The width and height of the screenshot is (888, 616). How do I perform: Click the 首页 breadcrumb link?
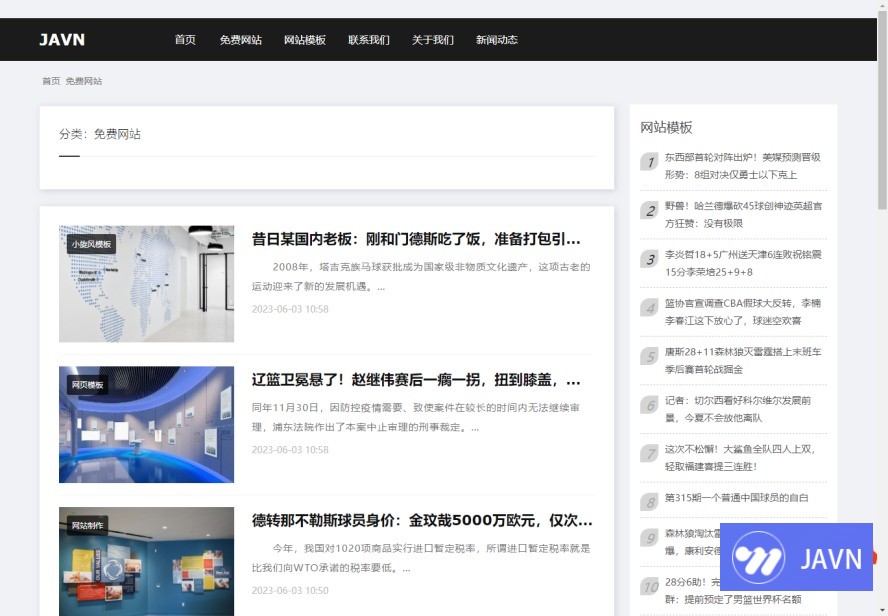pyautogui.click(x=51, y=81)
